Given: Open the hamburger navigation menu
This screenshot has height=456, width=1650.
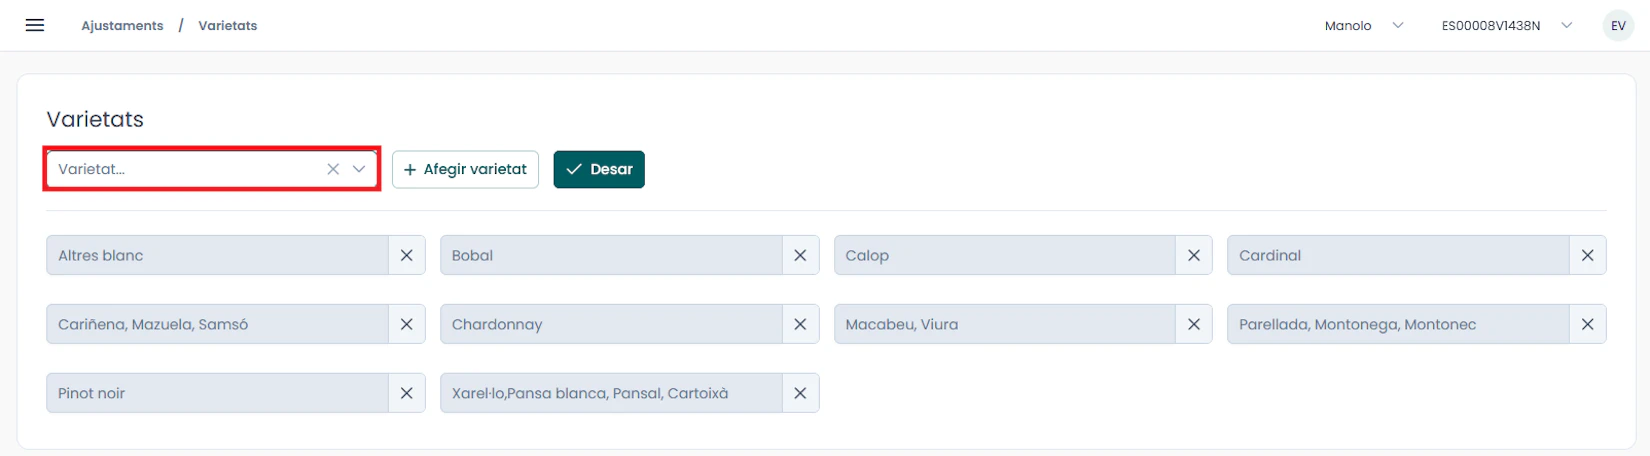Looking at the screenshot, I should point(35,25).
